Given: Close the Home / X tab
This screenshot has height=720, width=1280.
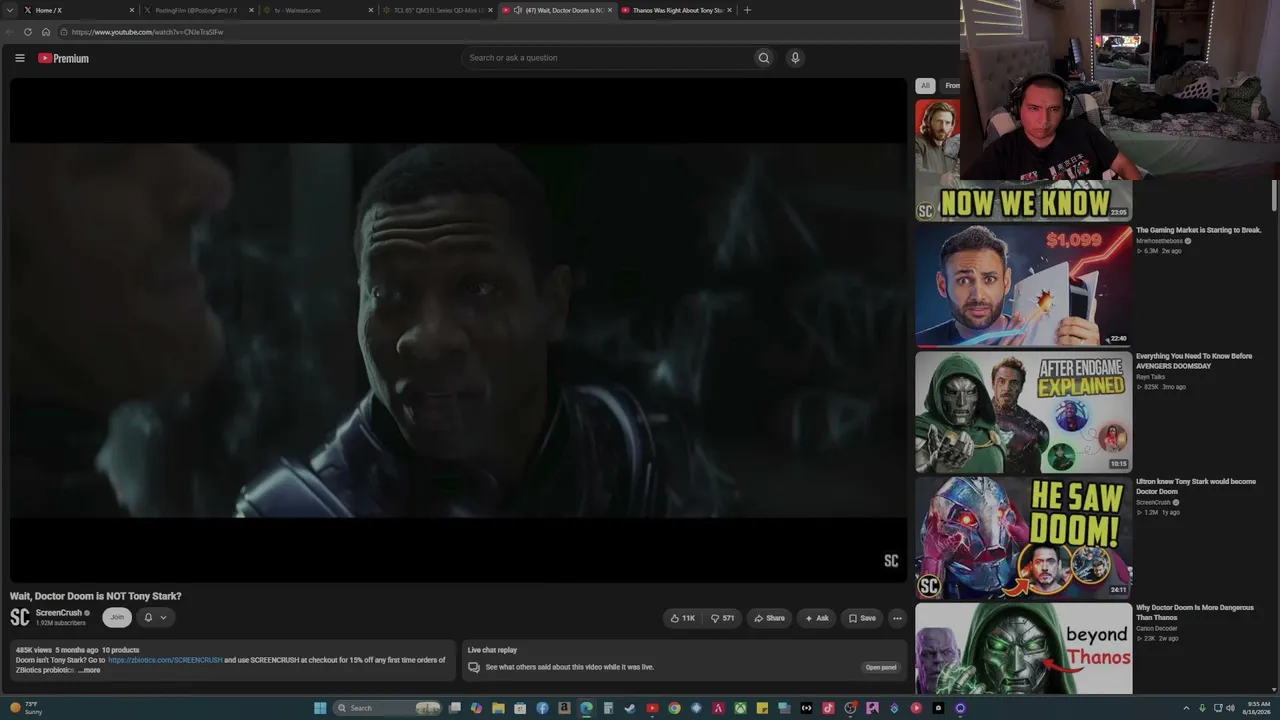Looking at the screenshot, I should (131, 10).
